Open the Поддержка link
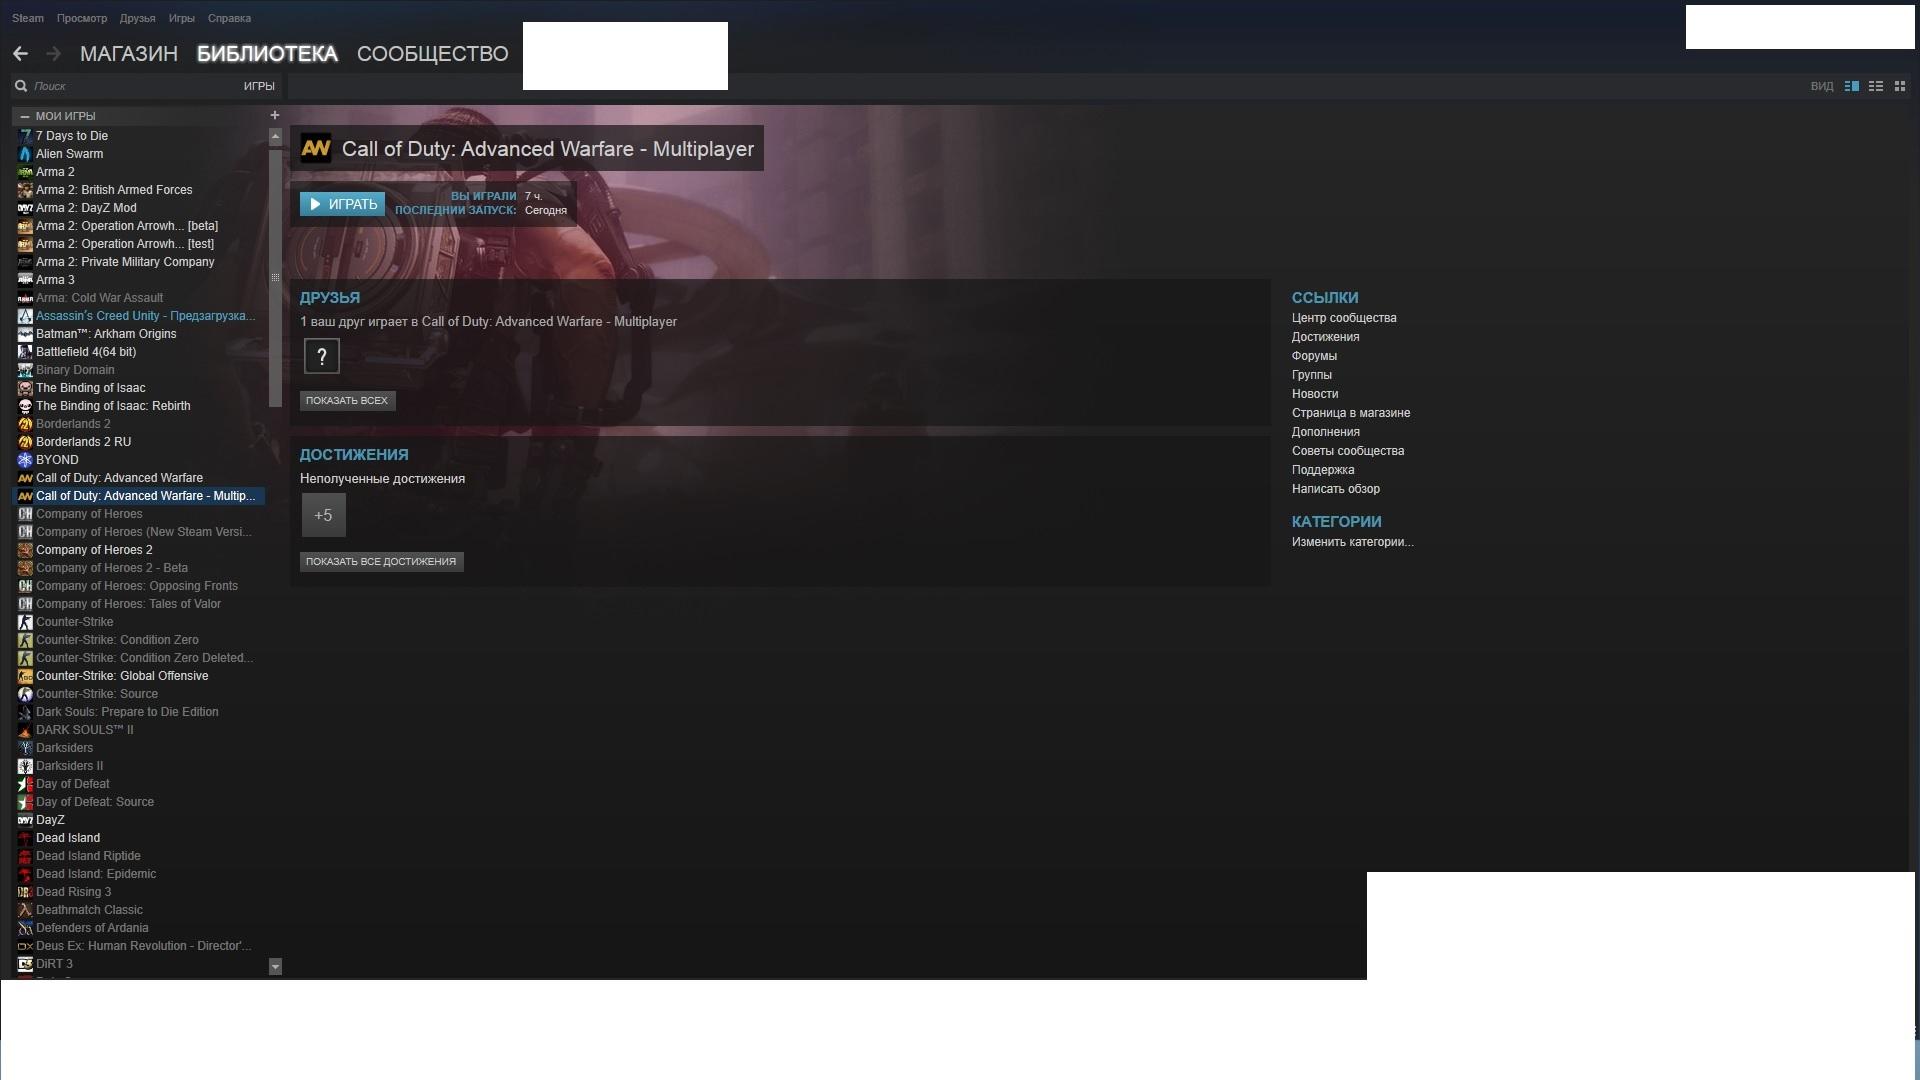1920x1080 pixels. click(1322, 470)
